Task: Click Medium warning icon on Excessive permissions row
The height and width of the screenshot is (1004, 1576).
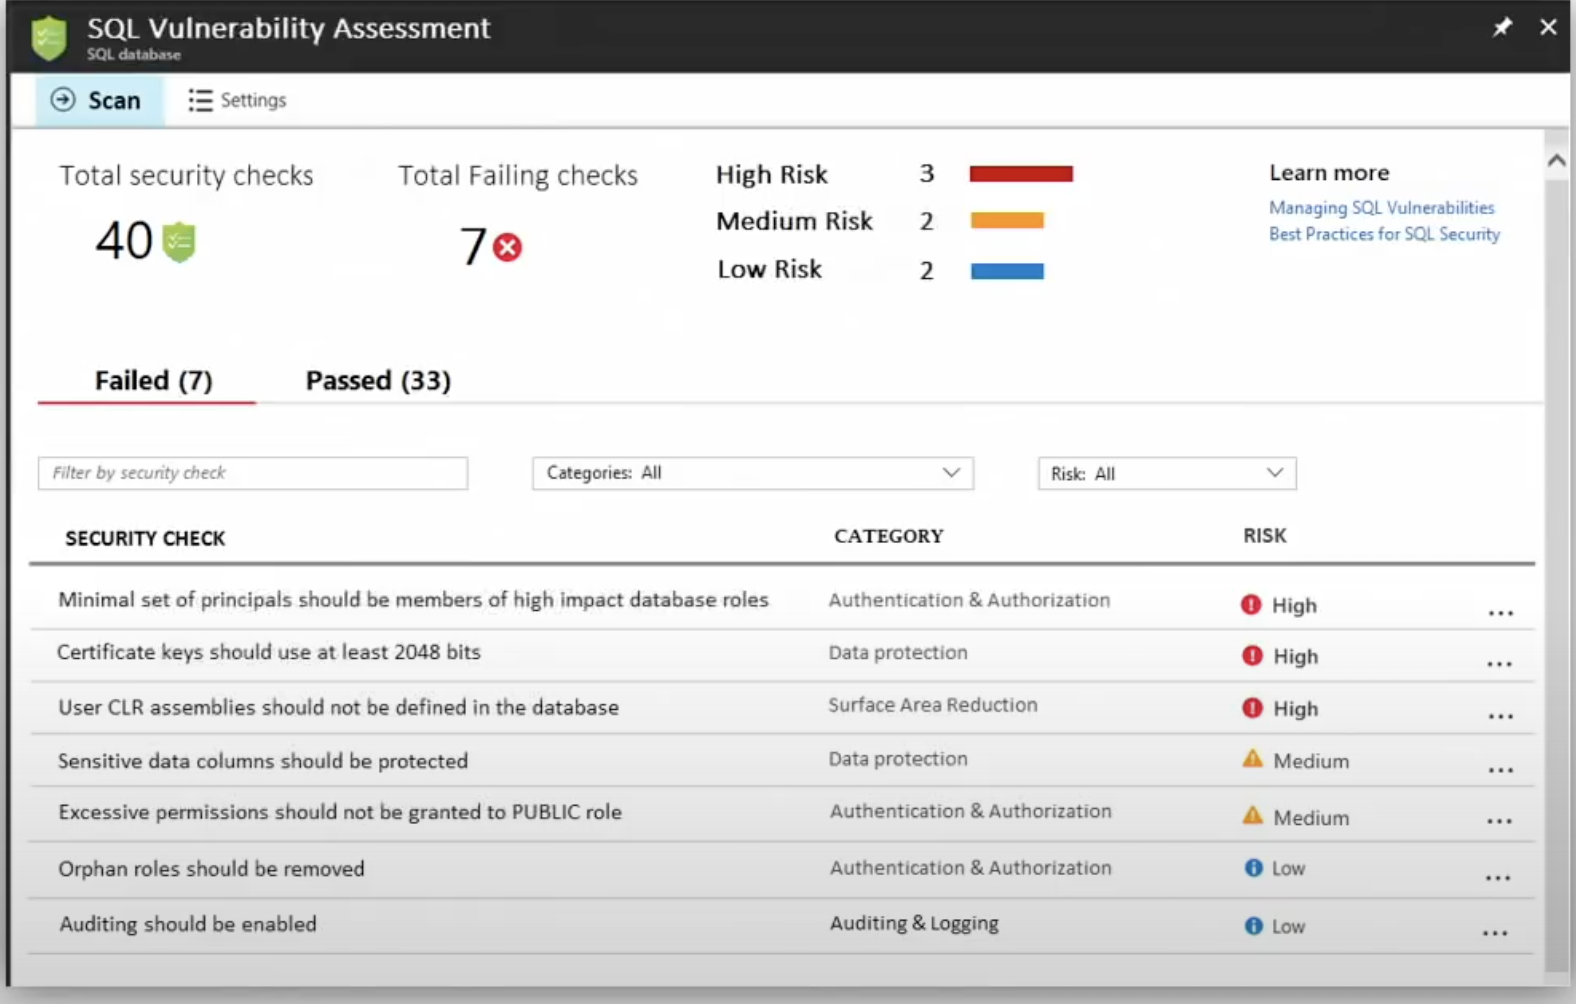Action: coord(1252,815)
